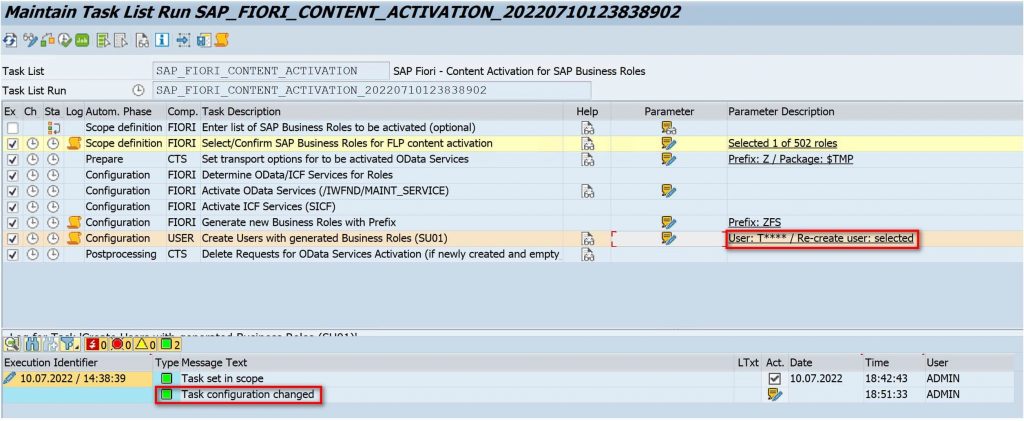Image resolution: width=1024 pixels, height=421 pixels.
Task: Open help for Delete Requests for OData Services task
Action: pyautogui.click(x=588, y=255)
